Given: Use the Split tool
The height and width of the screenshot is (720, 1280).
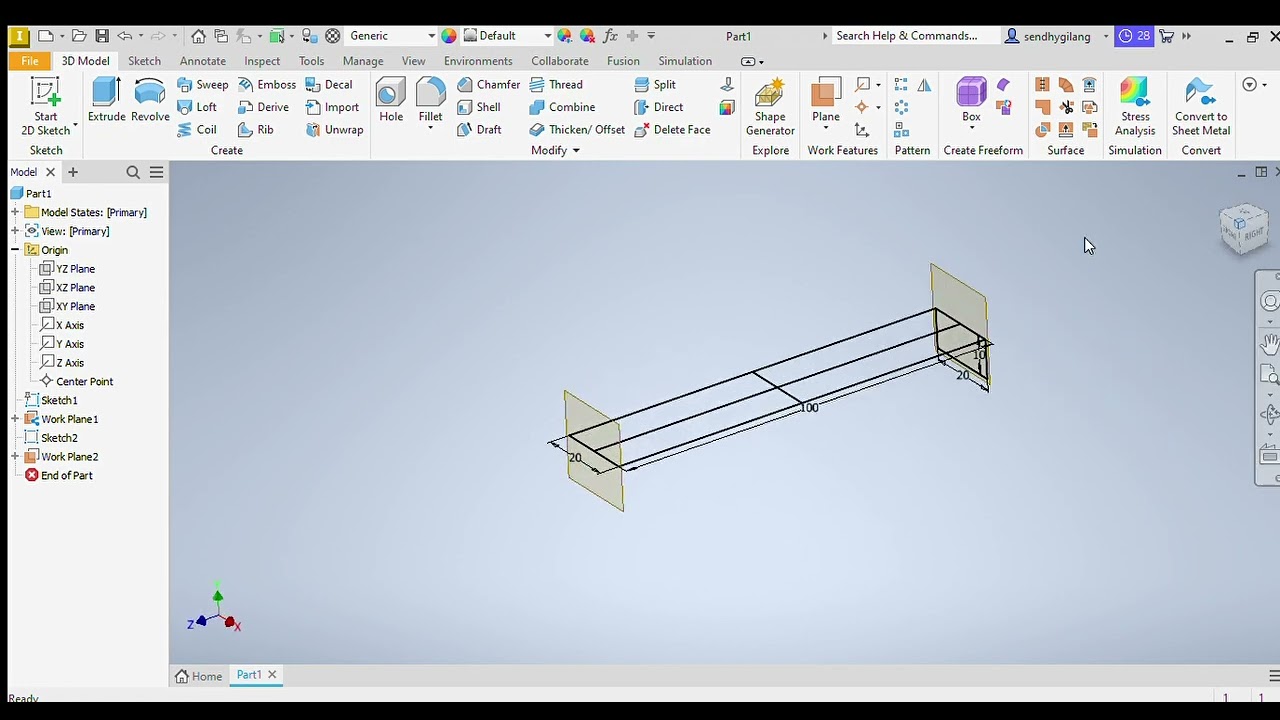Looking at the screenshot, I should (655, 85).
